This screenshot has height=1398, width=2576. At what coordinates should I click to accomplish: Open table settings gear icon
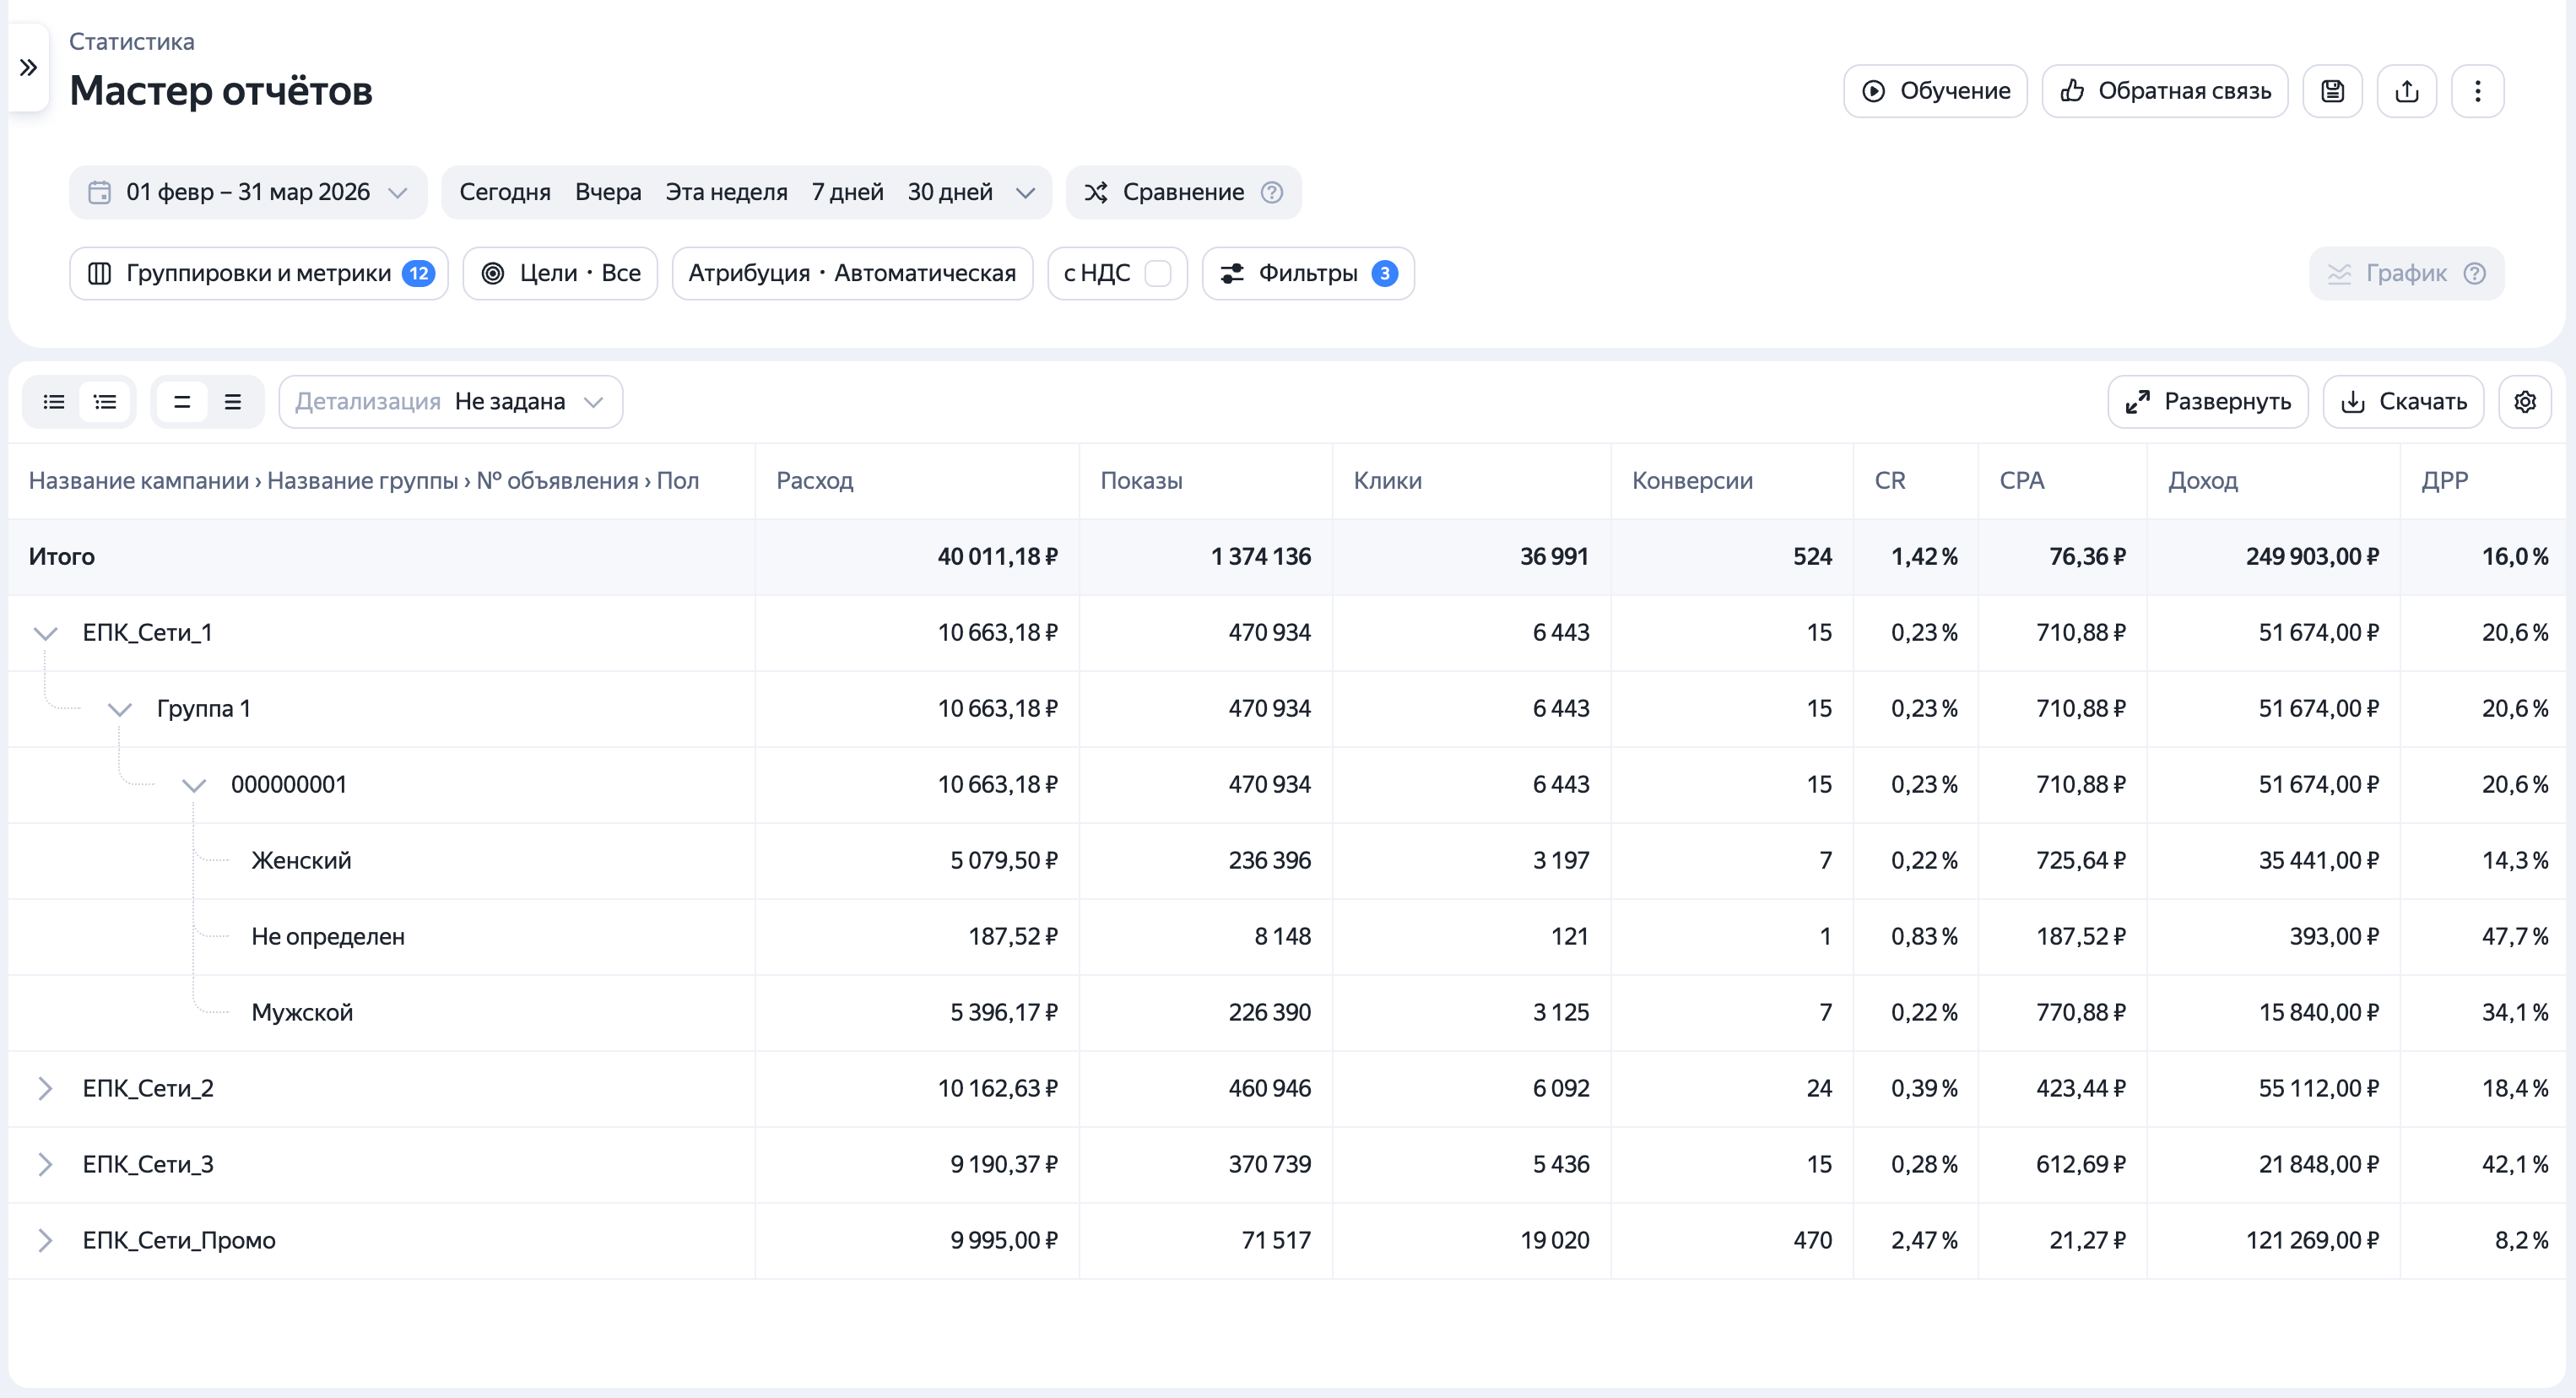[x=2525, y=402]
